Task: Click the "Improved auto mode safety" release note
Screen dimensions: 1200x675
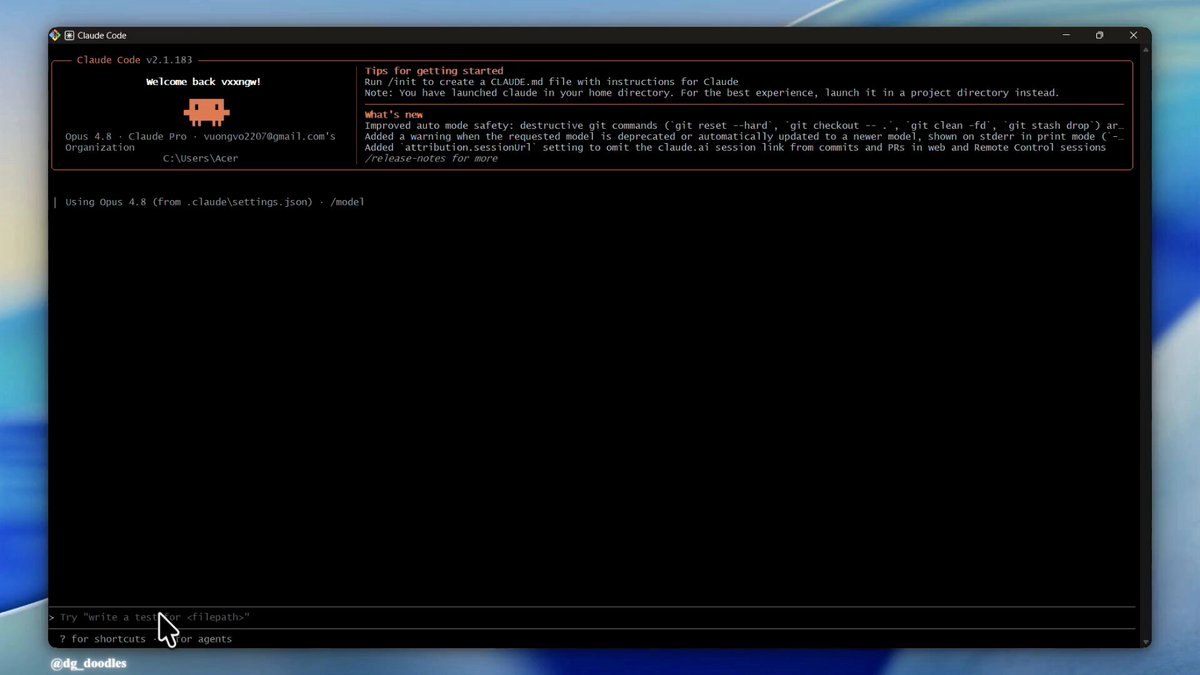Action: click(744, 126)
